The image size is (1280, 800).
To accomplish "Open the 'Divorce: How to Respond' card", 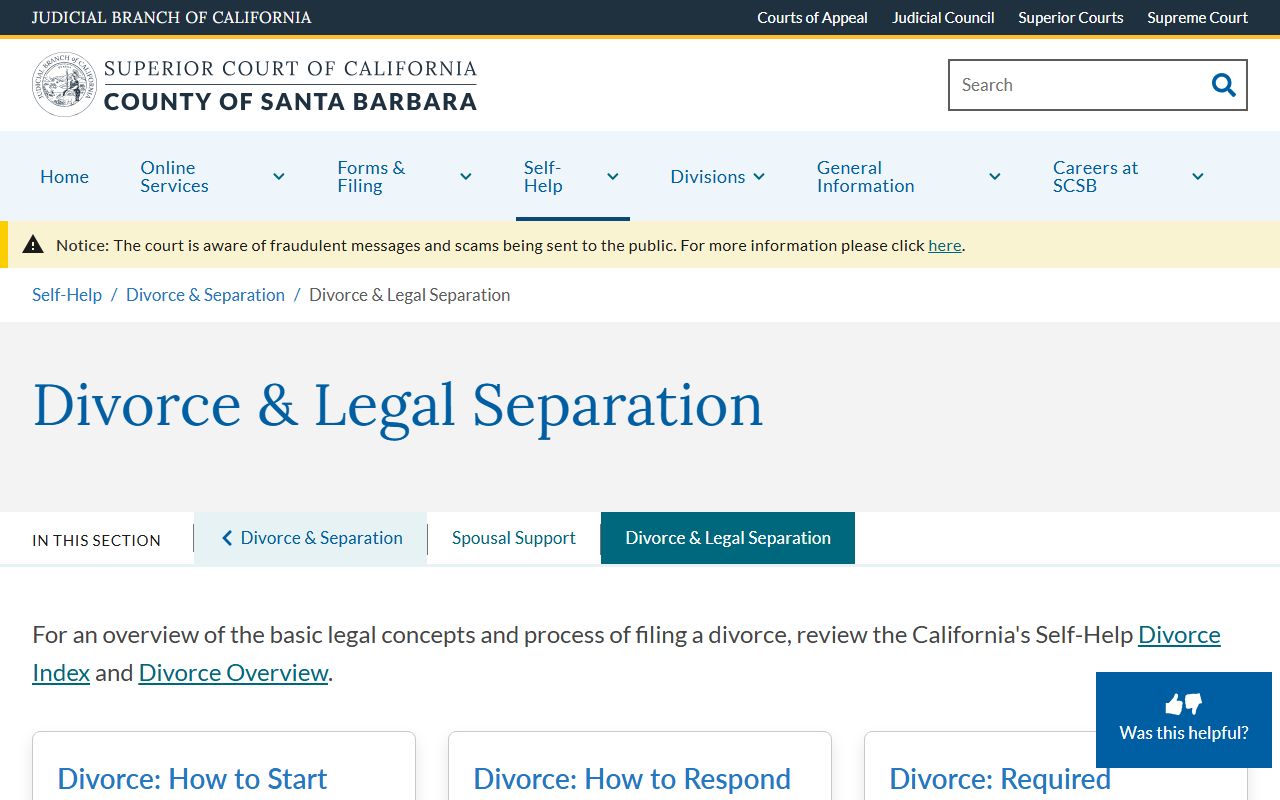I will pyautogui.click(x=632, y=779).
